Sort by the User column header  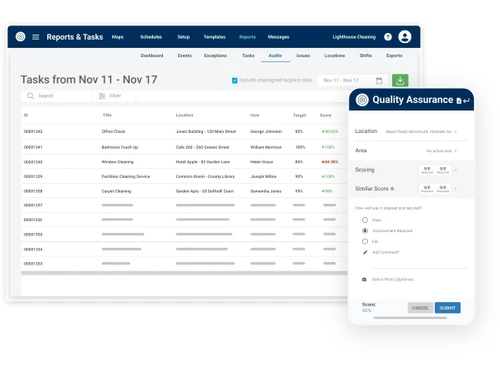[x=255, y=115]
